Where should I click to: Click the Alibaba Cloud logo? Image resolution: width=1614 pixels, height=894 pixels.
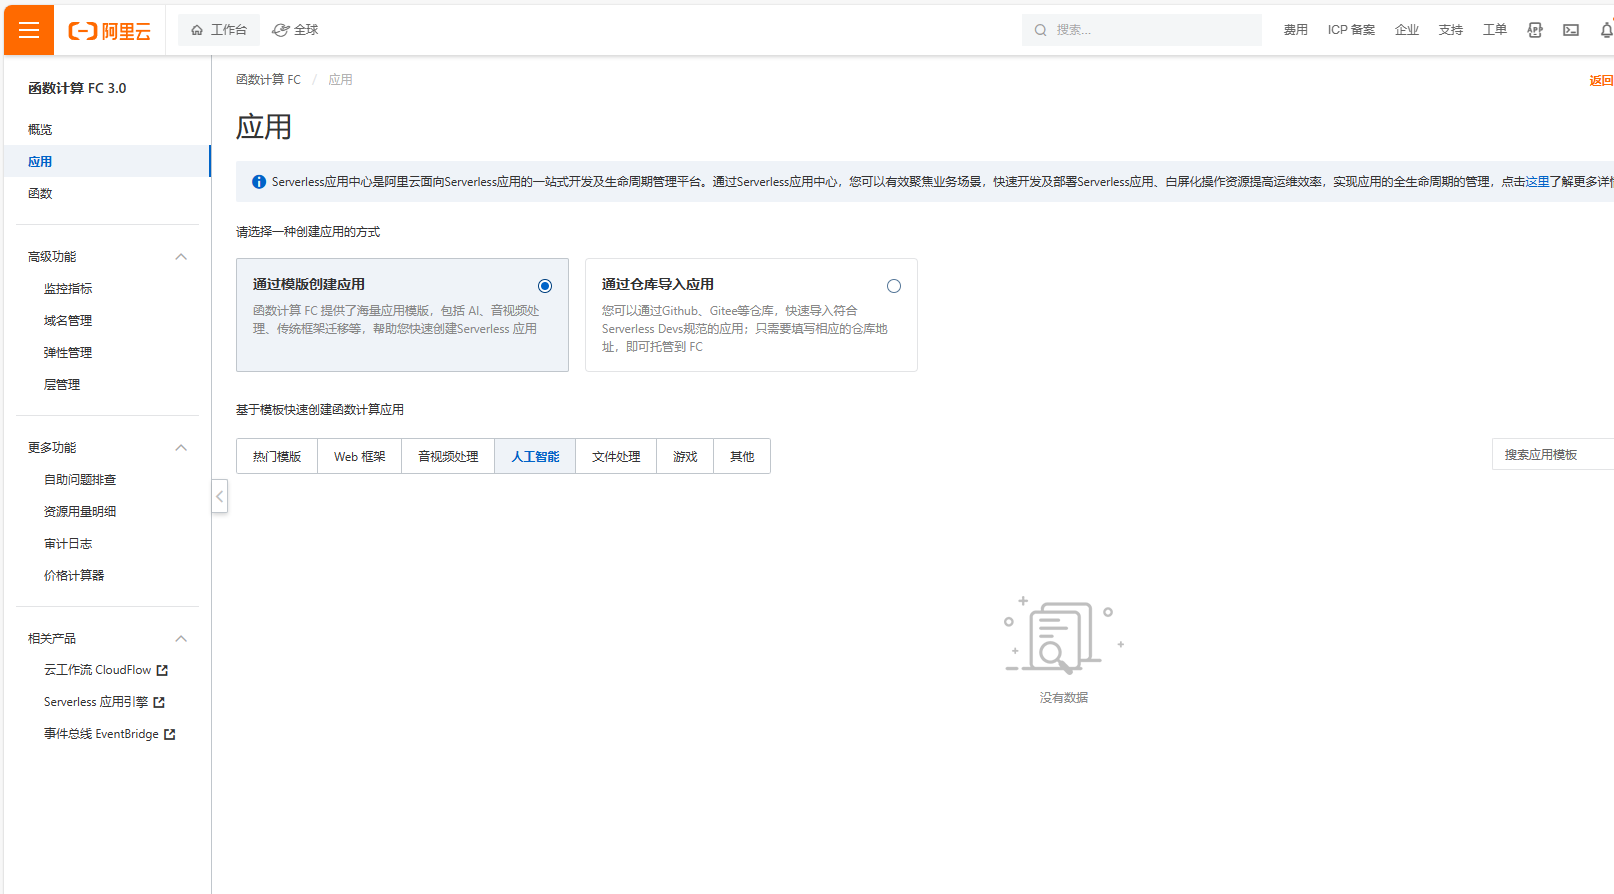tap(109, 31)
